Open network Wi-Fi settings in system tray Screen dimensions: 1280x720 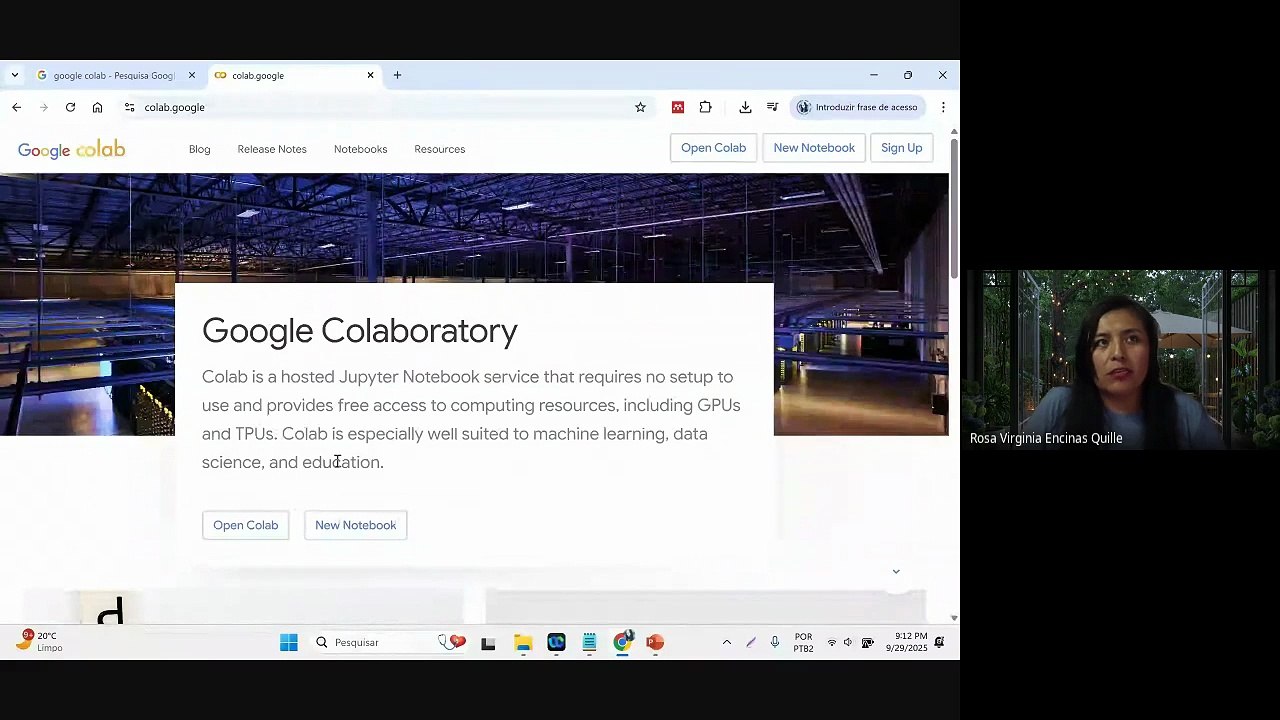pos(831,642)
